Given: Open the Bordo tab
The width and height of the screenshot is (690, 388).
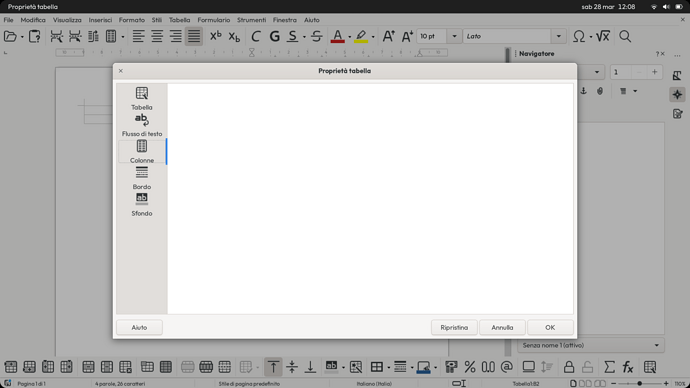Looking at the screenshot, I should tap(142, 178).
